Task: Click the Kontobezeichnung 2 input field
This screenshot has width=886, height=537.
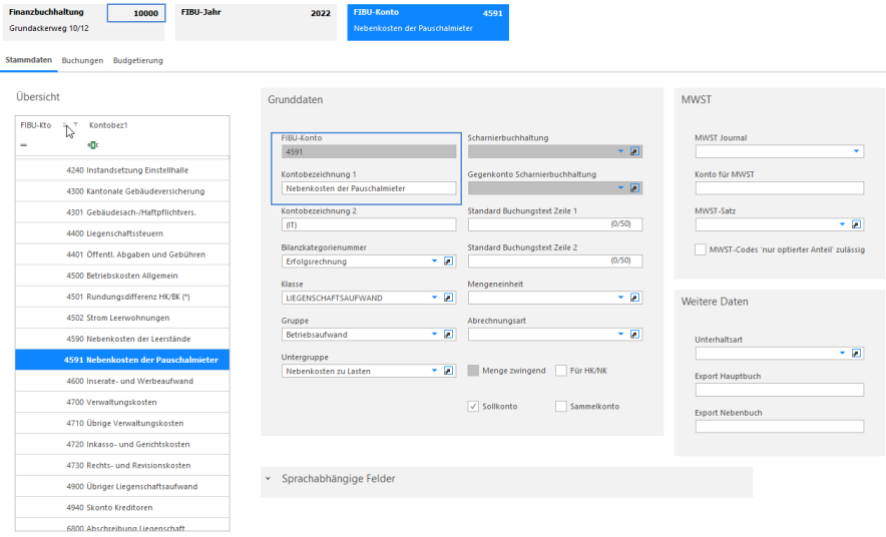Action: [x=368, y=225]
